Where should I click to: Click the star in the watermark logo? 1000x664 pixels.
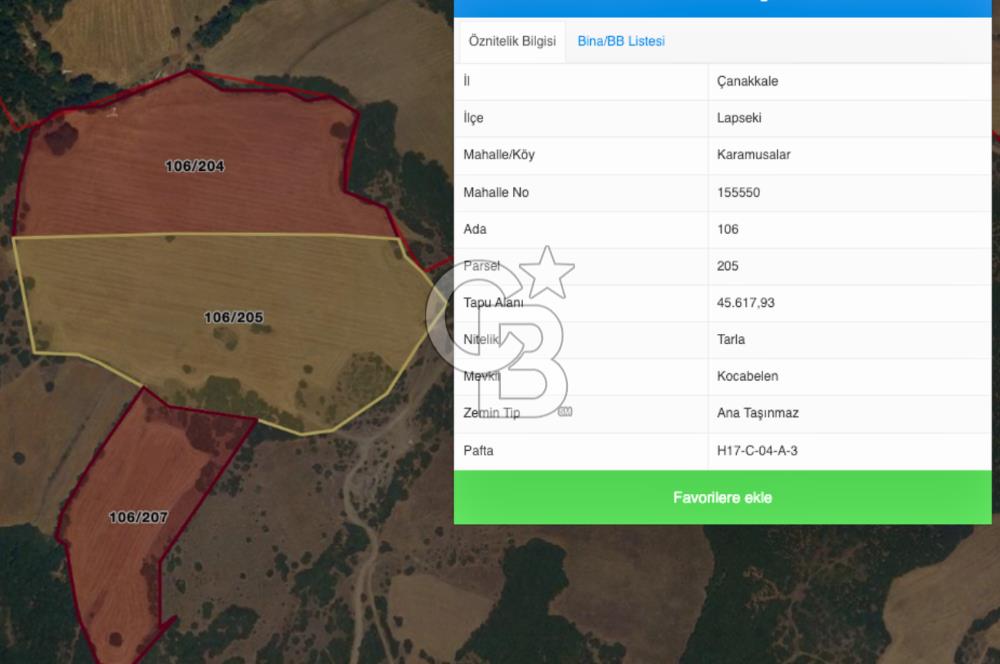548,272
